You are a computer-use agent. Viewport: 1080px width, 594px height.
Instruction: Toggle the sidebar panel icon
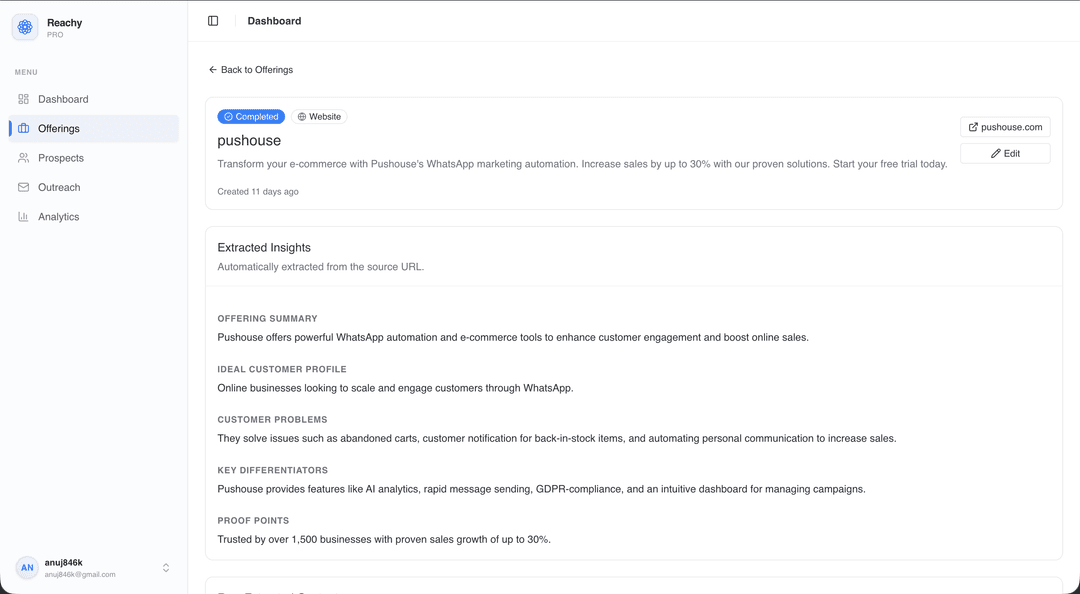[x=213, y=21]
